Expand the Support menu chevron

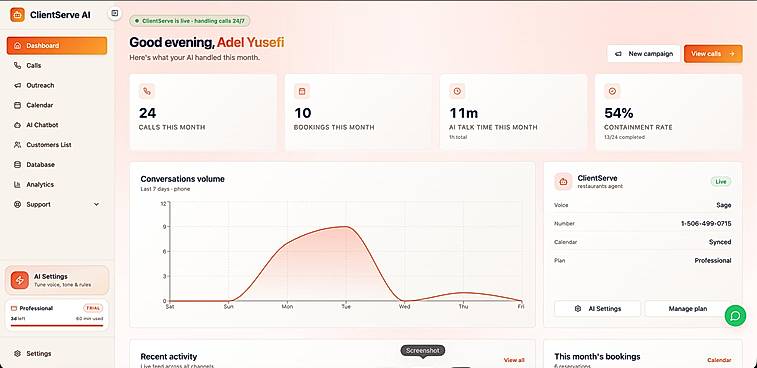click(96, 204)
